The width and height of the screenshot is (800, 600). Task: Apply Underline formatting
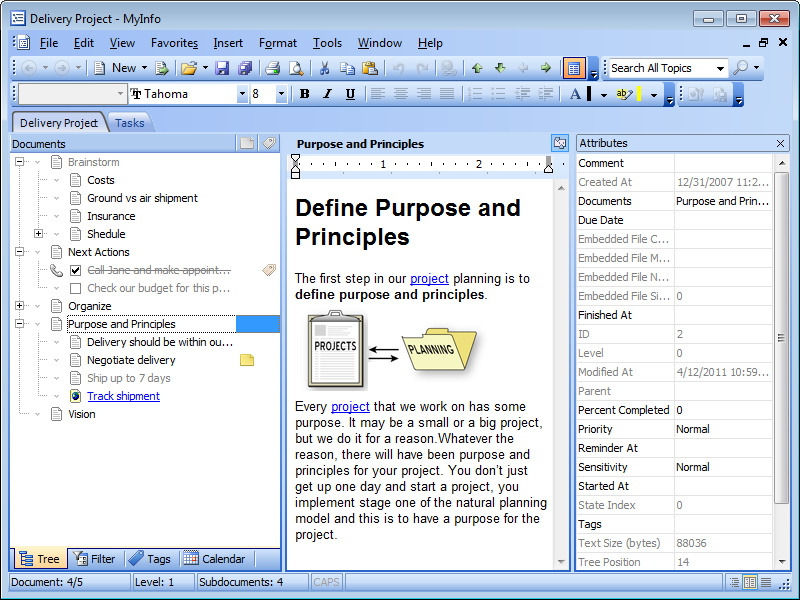point(350,94)
